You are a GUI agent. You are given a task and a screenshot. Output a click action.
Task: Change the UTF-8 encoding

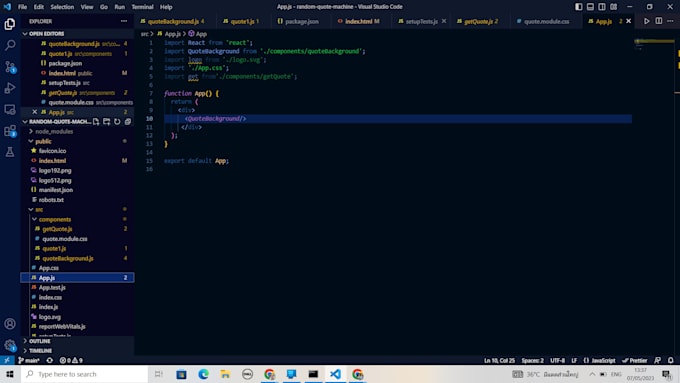click(x=558, y=360)
